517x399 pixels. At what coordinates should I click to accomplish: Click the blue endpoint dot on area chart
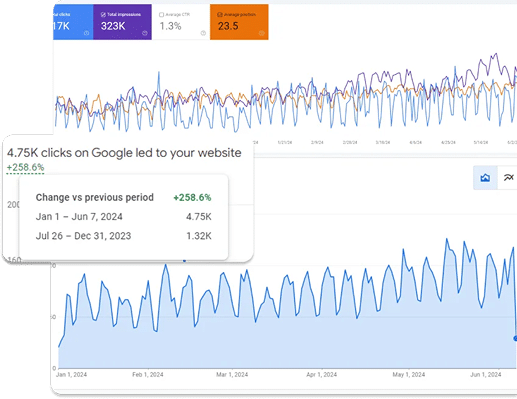coord(515,338)
